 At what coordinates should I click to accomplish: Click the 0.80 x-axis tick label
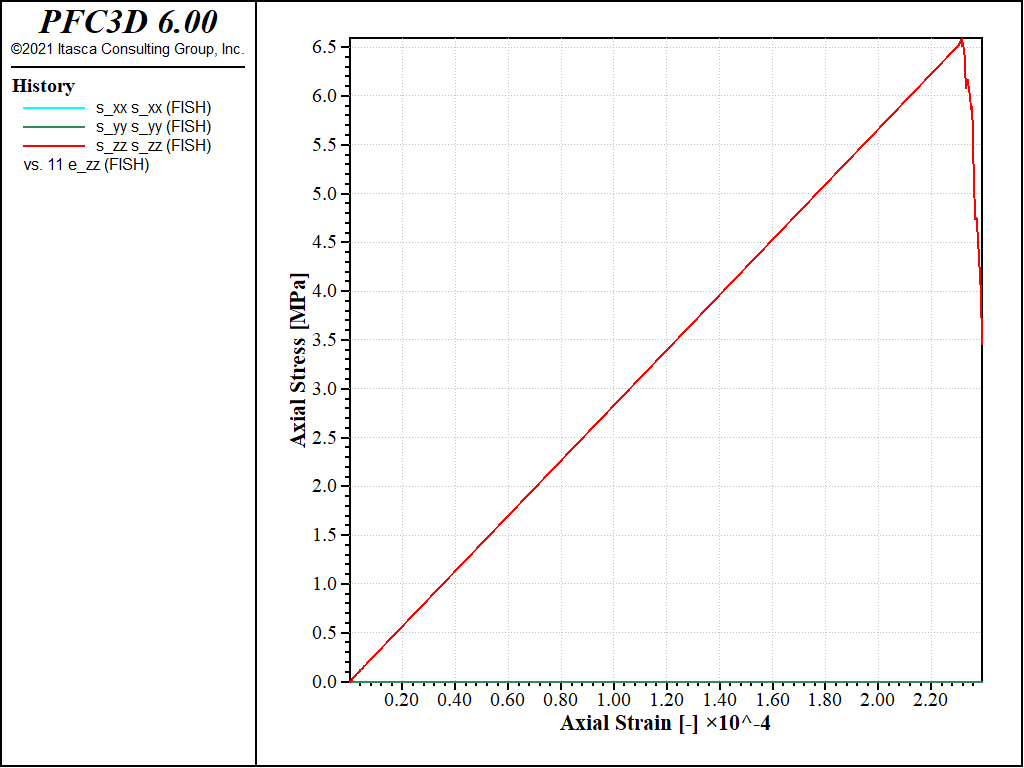pos(560,700)
